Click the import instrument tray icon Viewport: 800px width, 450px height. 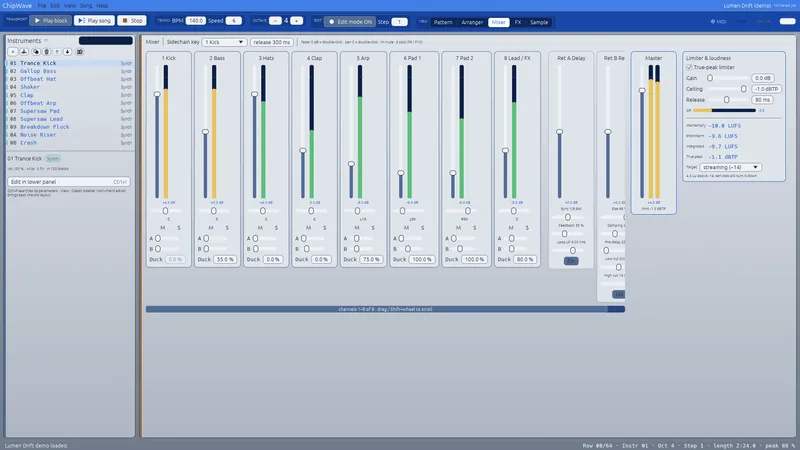click(24, 52)
